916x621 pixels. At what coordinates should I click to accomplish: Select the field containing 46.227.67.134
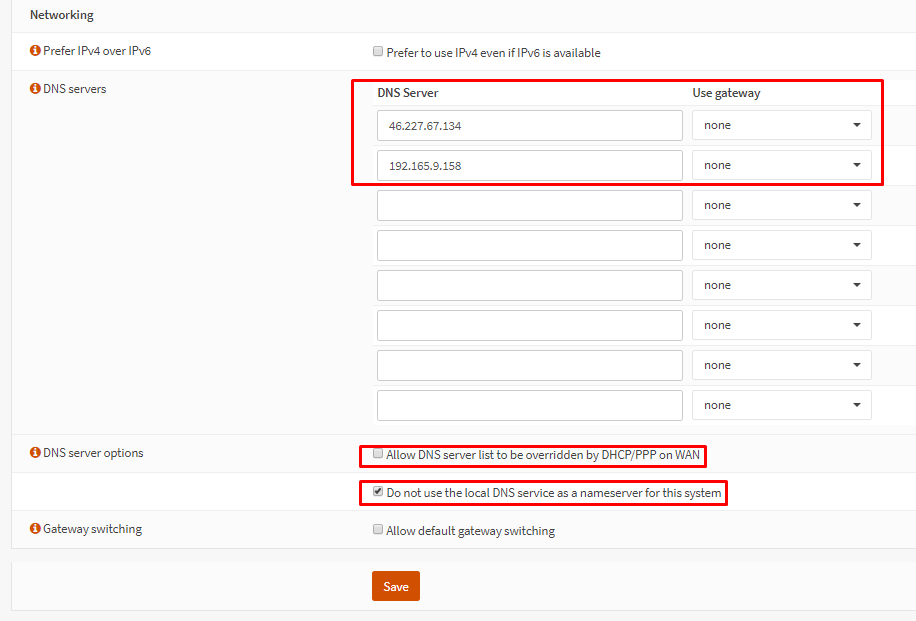pos(529,124)
